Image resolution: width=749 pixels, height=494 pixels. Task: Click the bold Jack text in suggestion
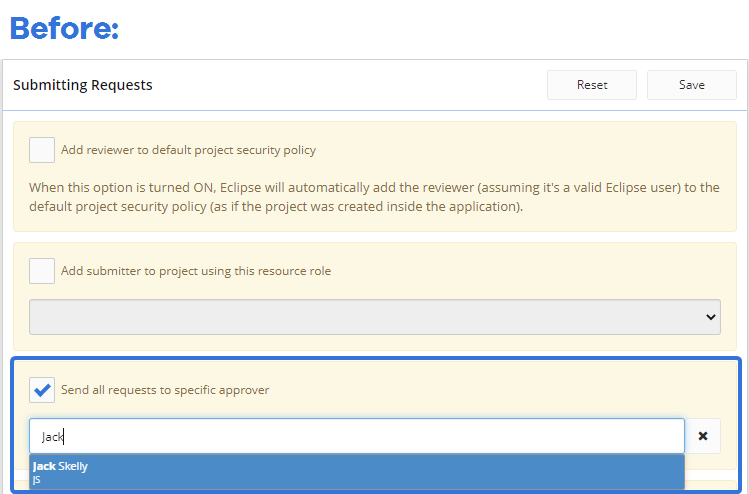click(44, 466)
